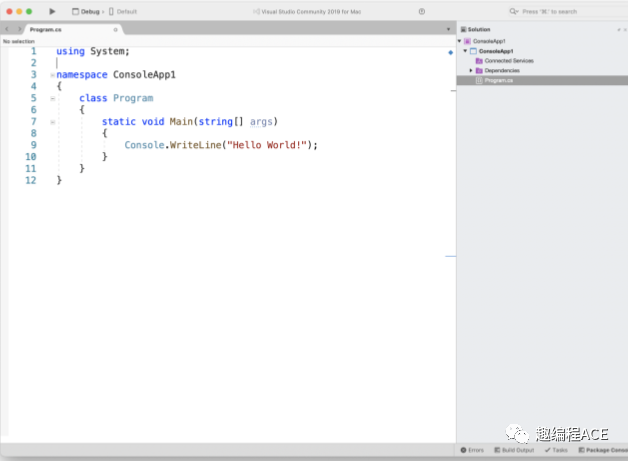
Task: Collapse the Main method fold marker
Action: pyautogui.click(x=52, y=122)
